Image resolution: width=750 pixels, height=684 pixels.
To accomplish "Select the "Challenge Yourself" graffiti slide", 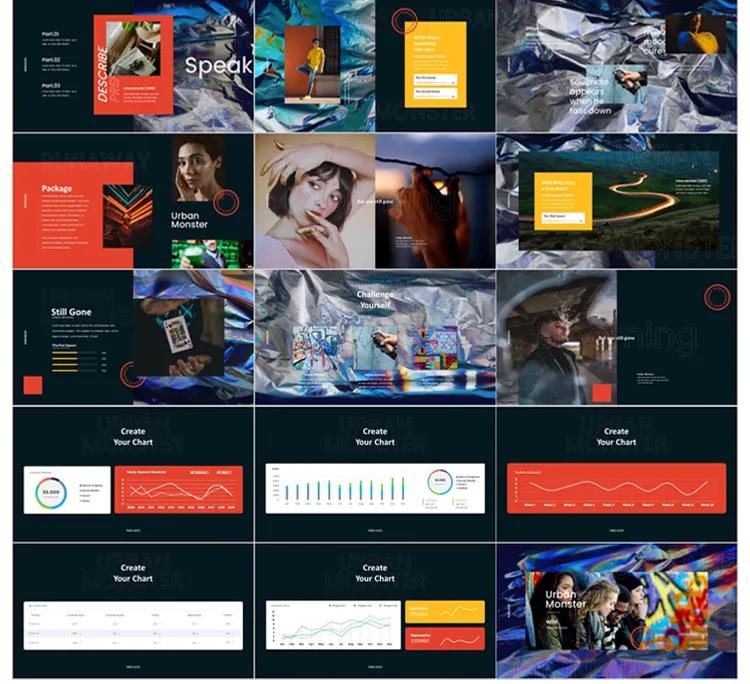I will (375, 337).
